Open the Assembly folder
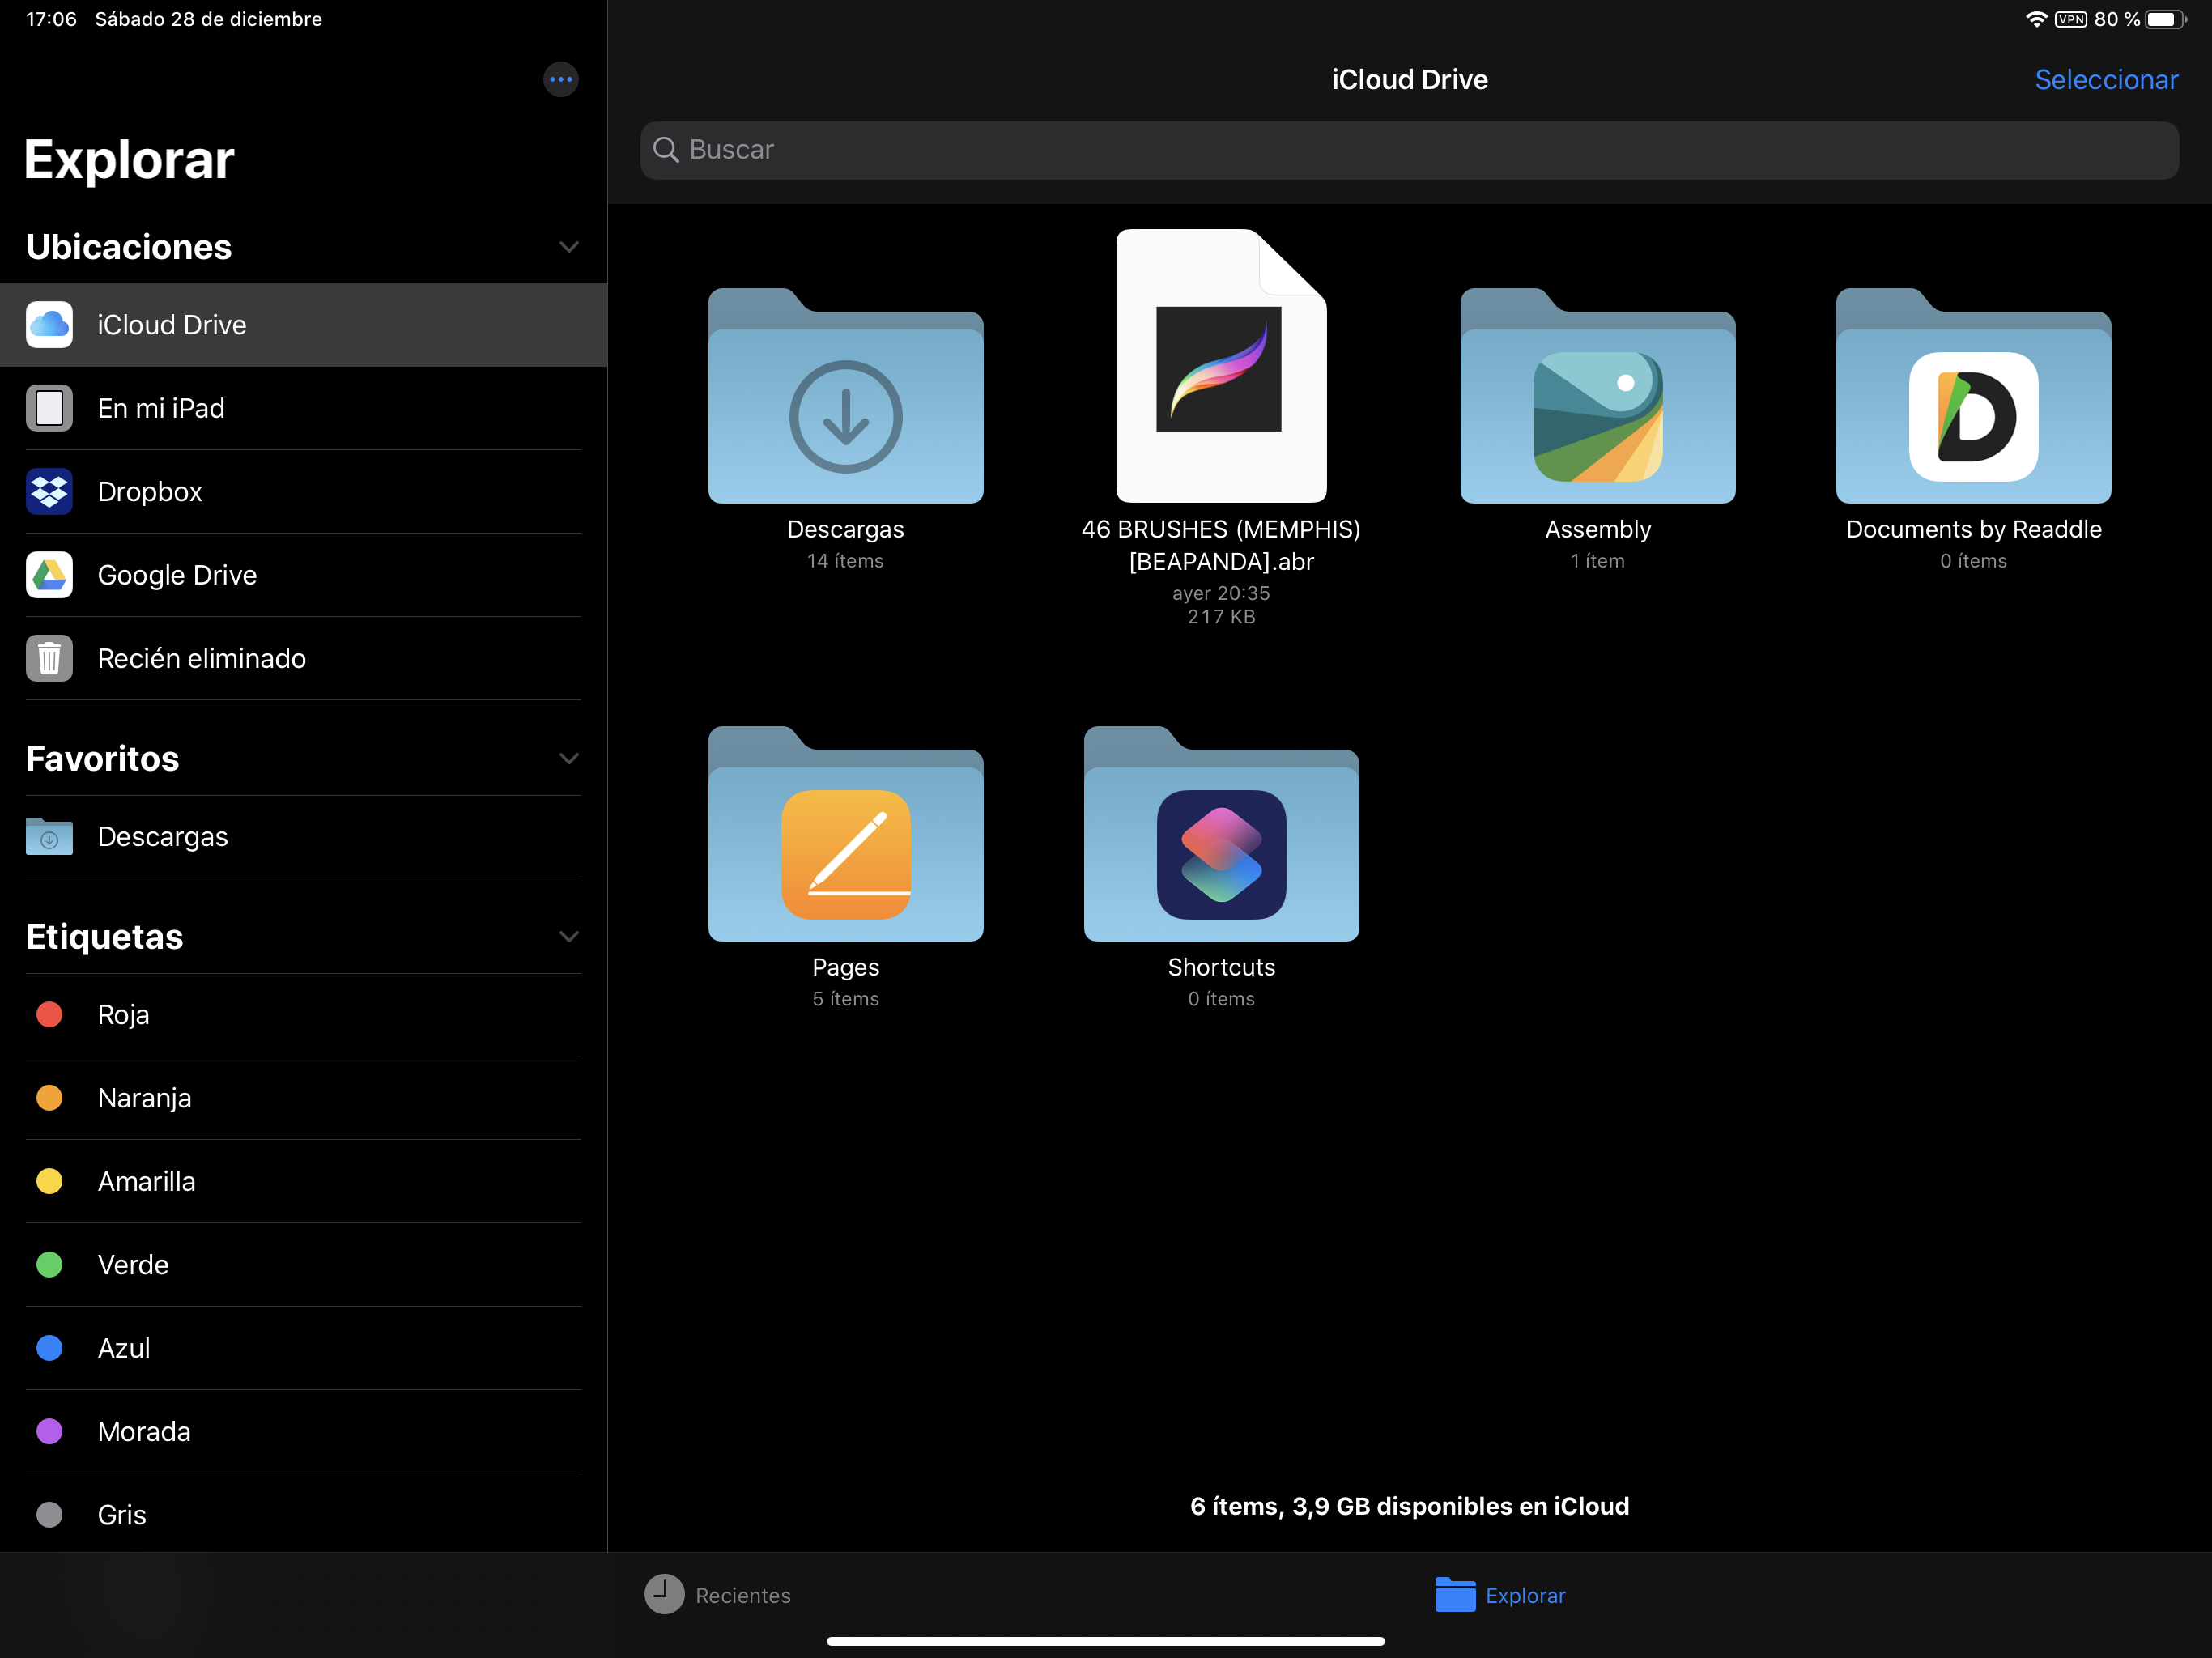The width and height of the screenshot is (2212, 1658). point(1597,396)
